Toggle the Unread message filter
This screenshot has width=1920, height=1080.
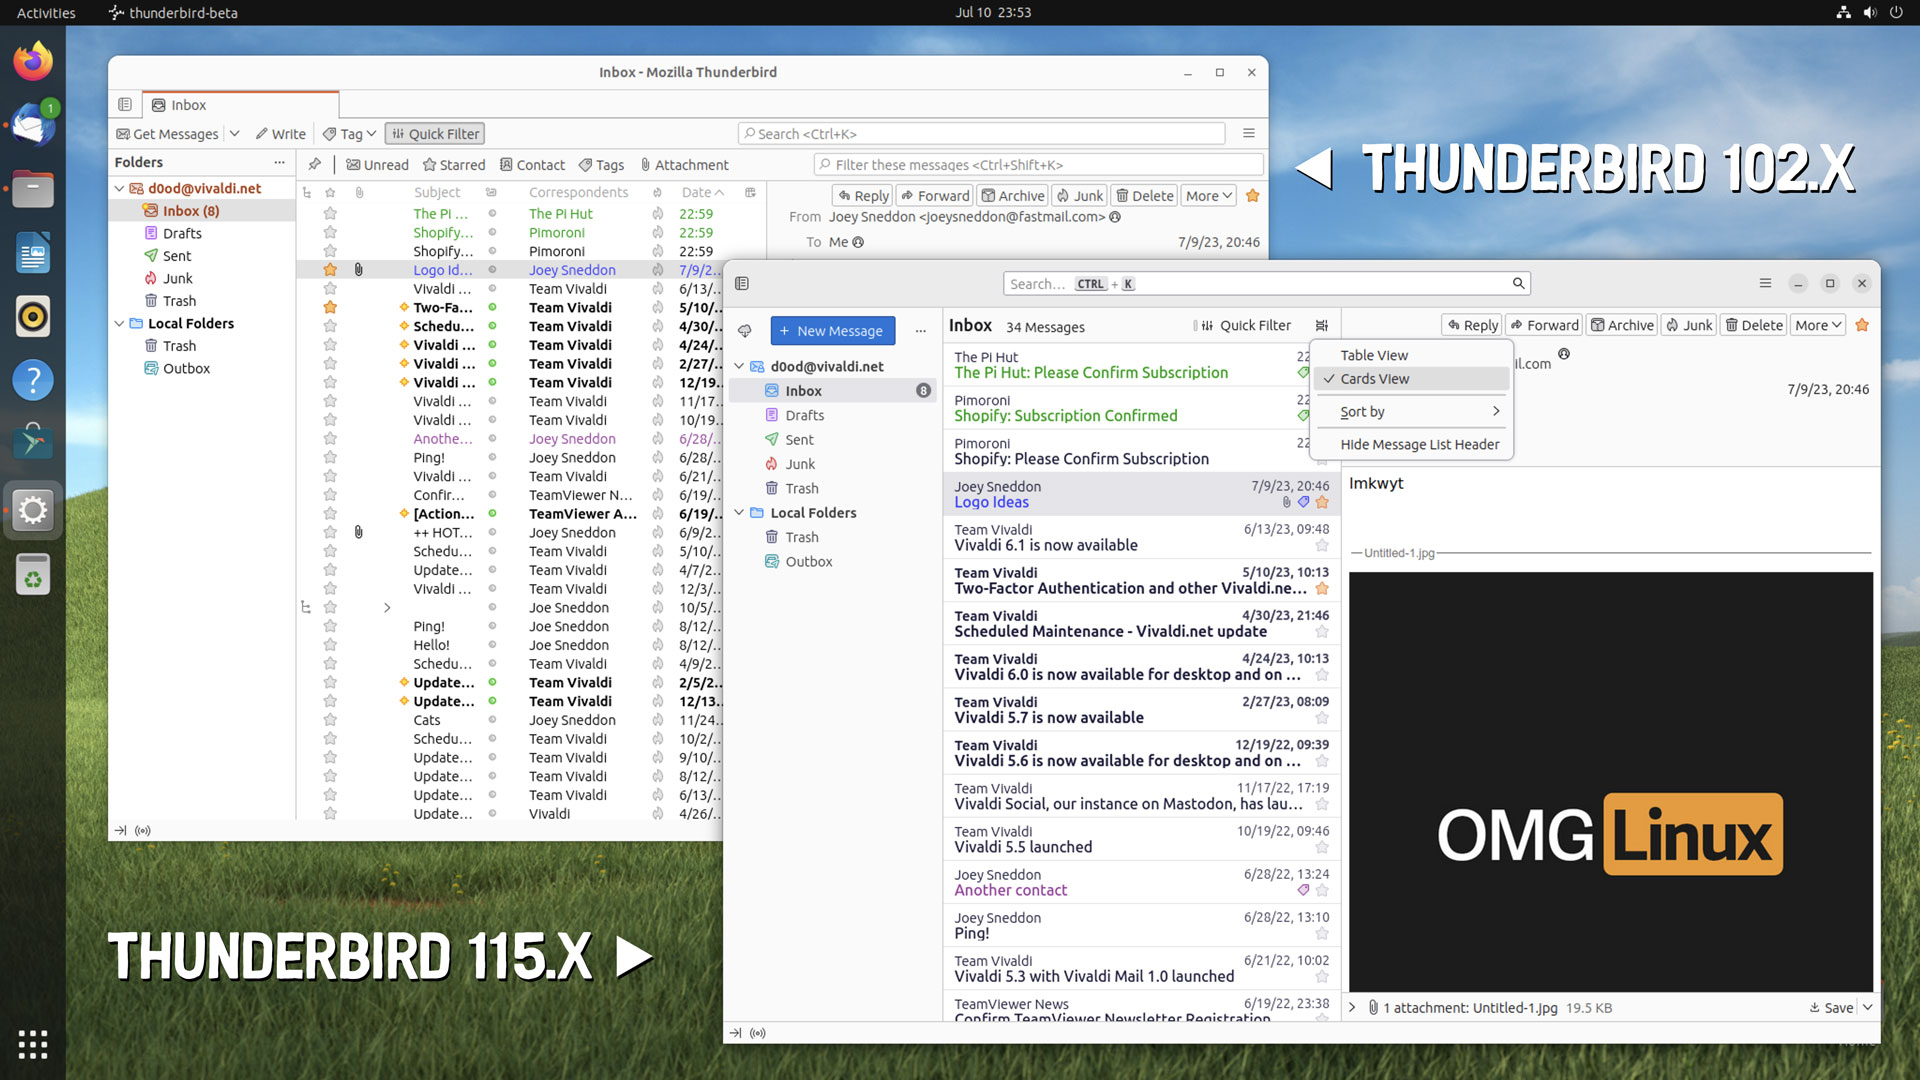click(x=377, y=165)
